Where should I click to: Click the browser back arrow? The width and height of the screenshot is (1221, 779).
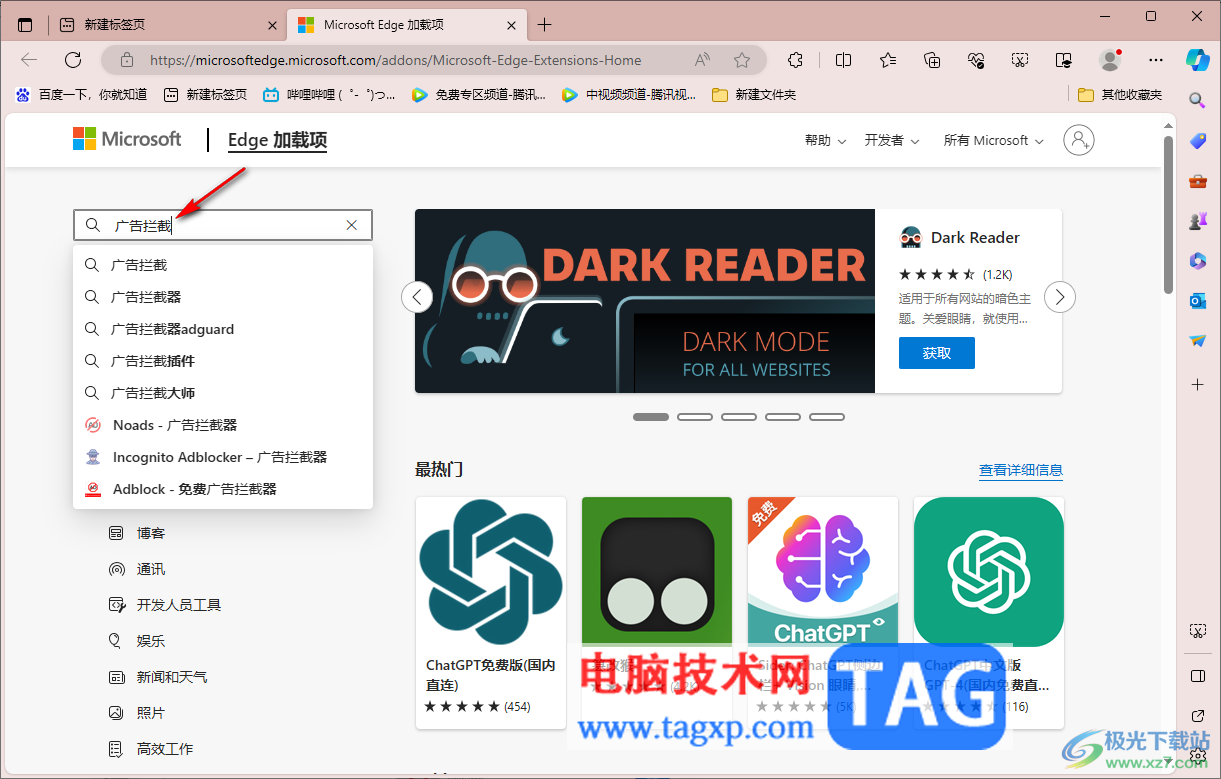29,60
